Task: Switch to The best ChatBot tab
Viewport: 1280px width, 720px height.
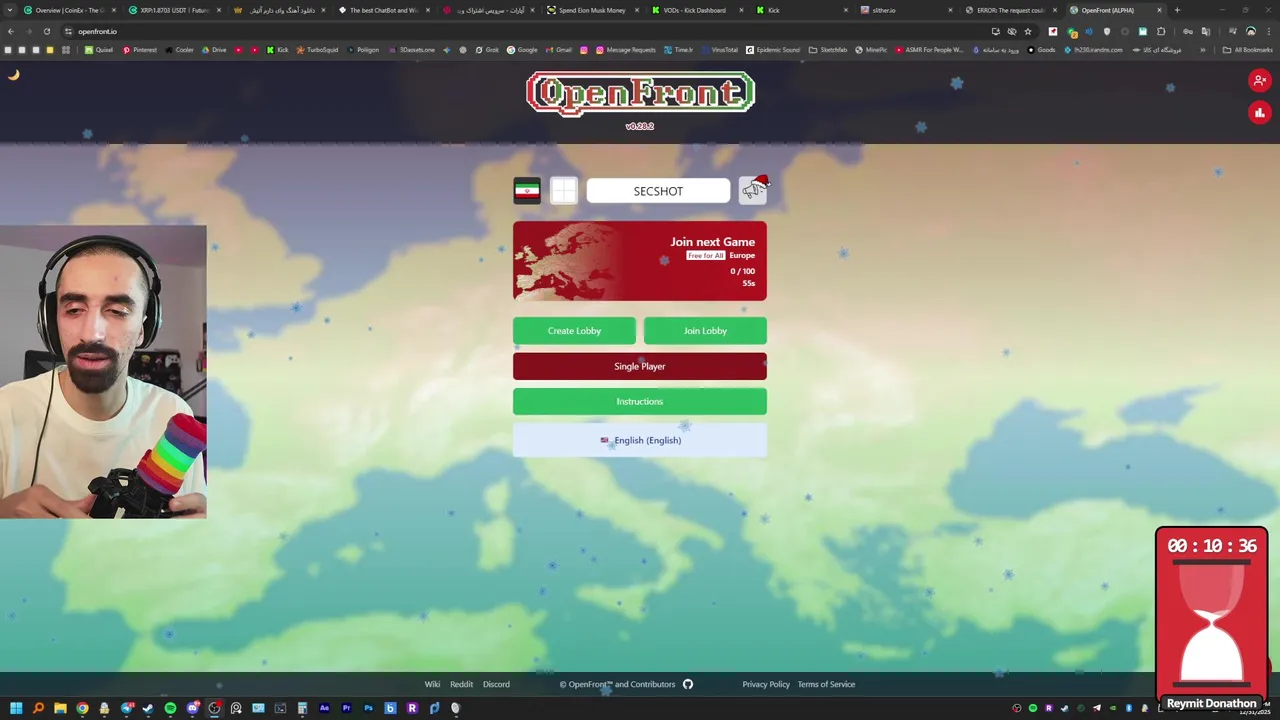Action: [x=383, y=10]
